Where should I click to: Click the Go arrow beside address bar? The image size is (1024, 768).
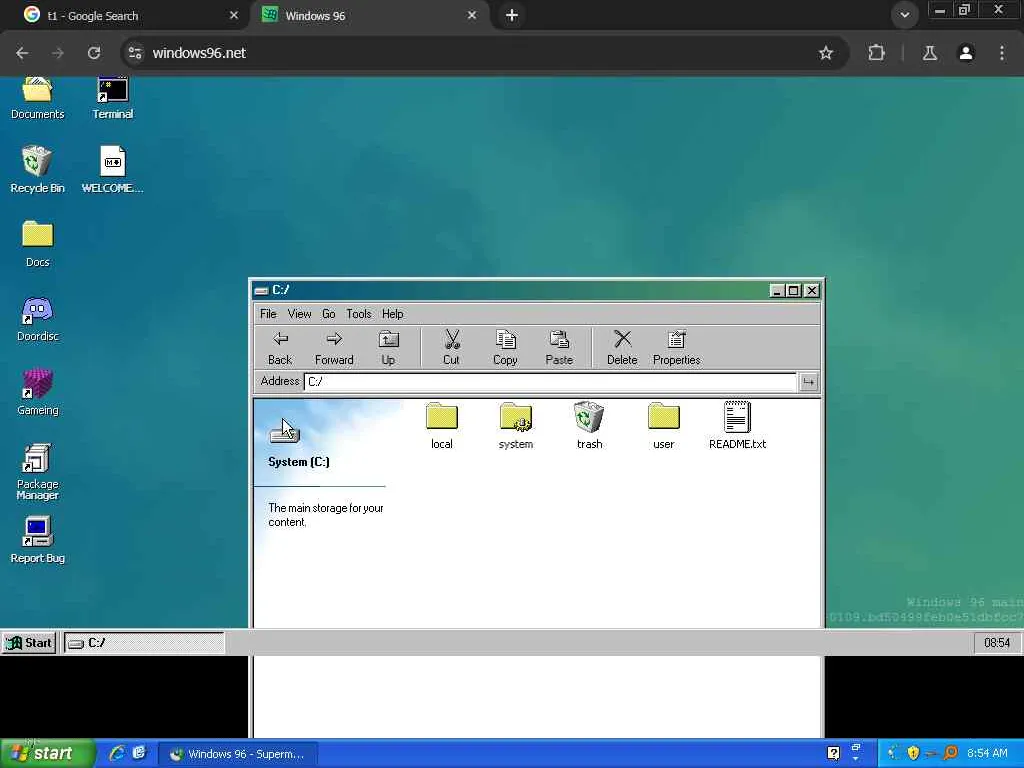tap(808, 382)
